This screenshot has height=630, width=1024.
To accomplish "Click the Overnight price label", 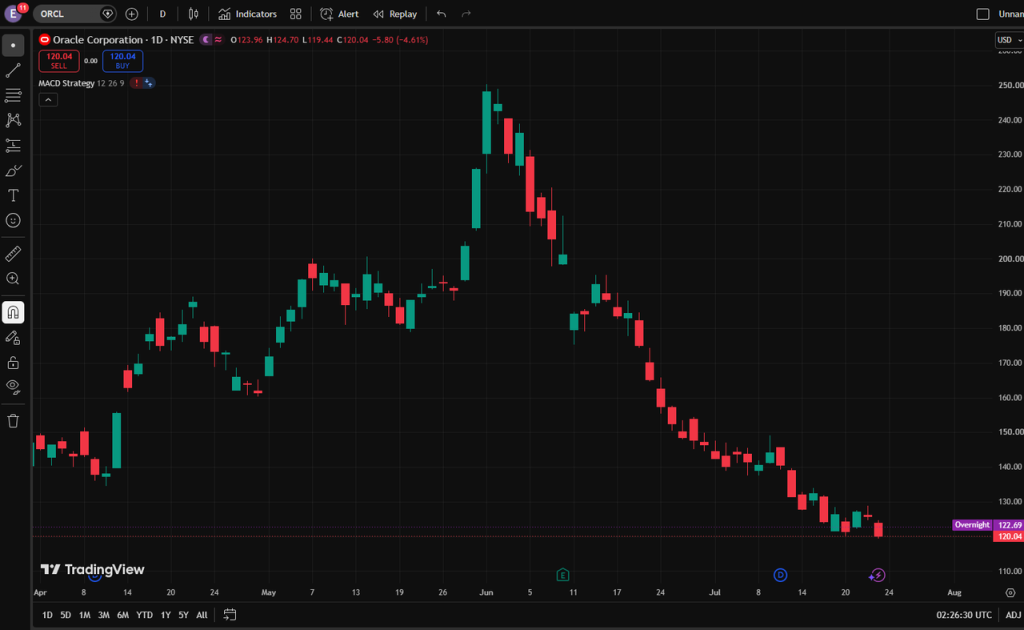I will [x=972, y=525].
